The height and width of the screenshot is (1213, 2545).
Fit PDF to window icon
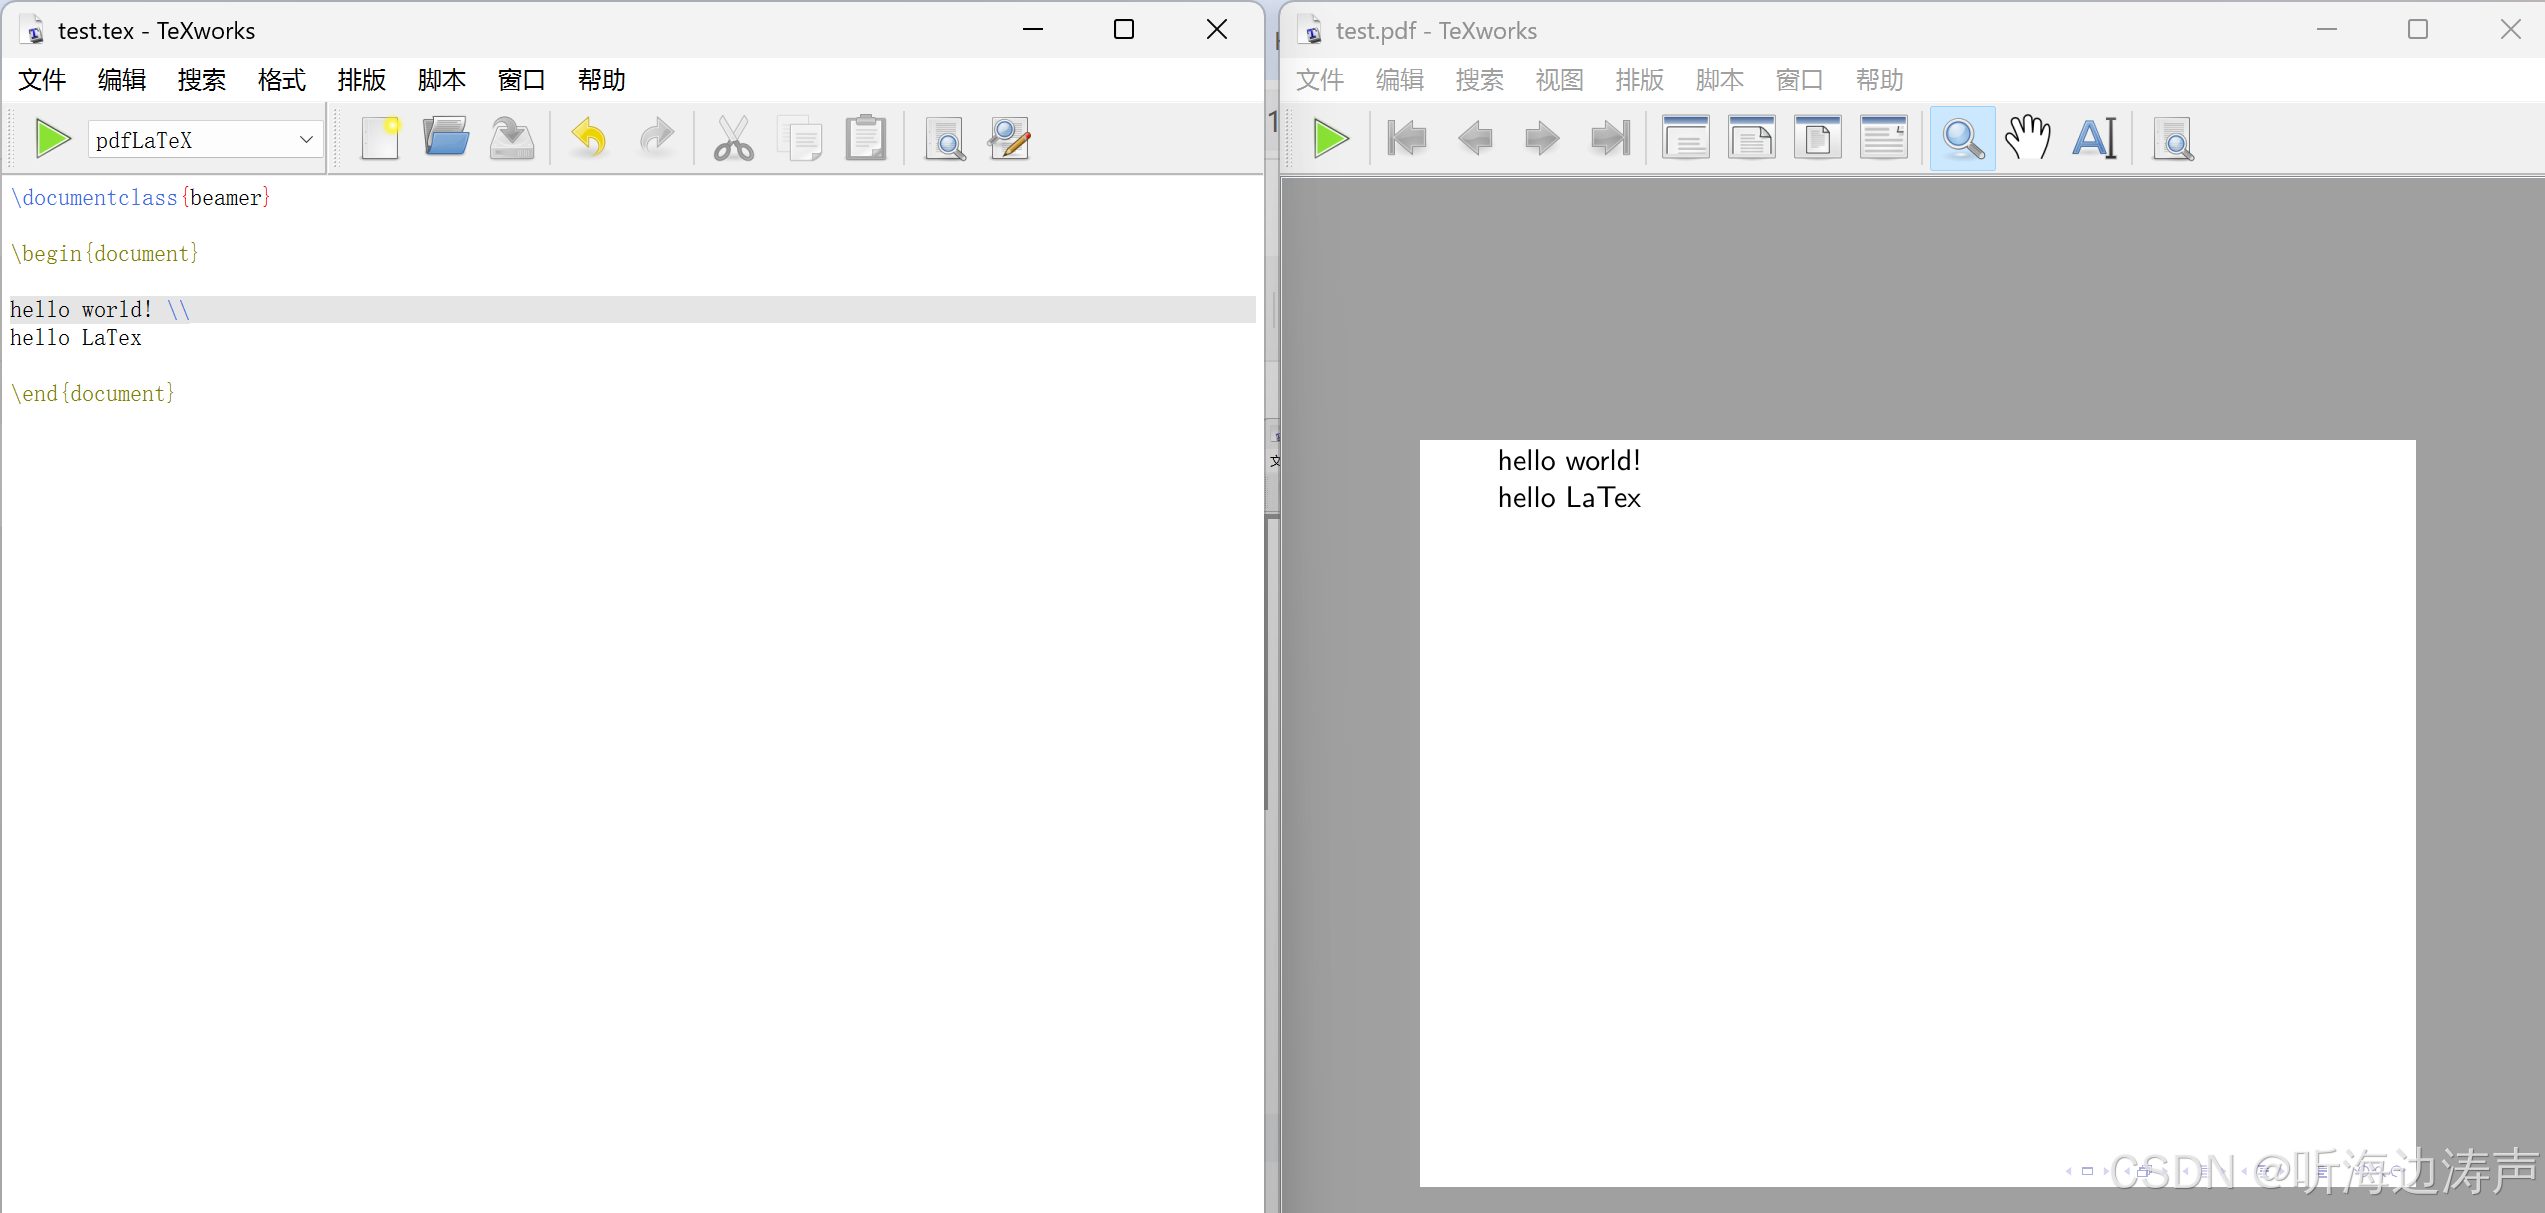[1818, 139]
